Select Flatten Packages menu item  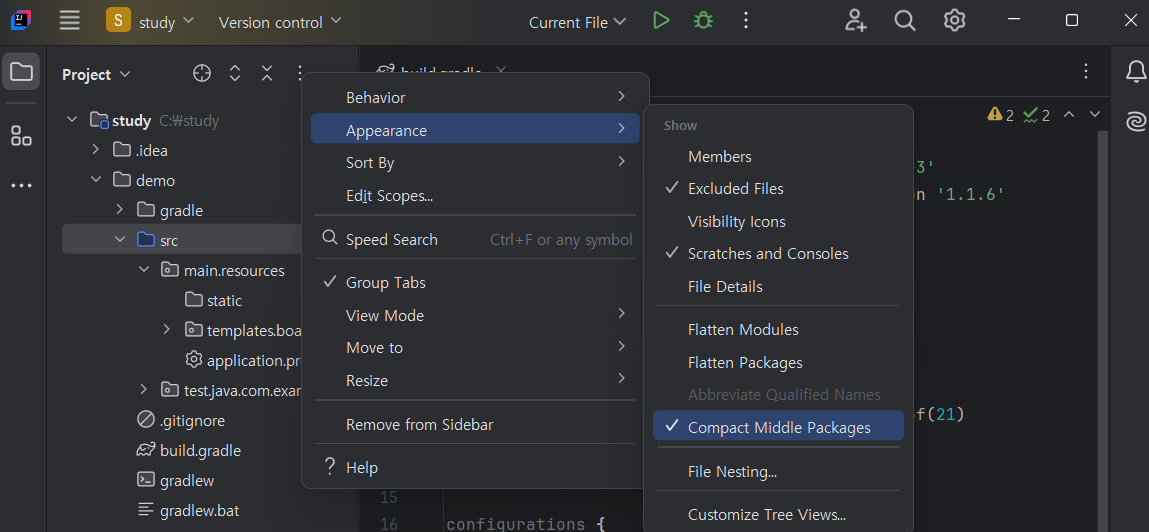tap(745, 363)
